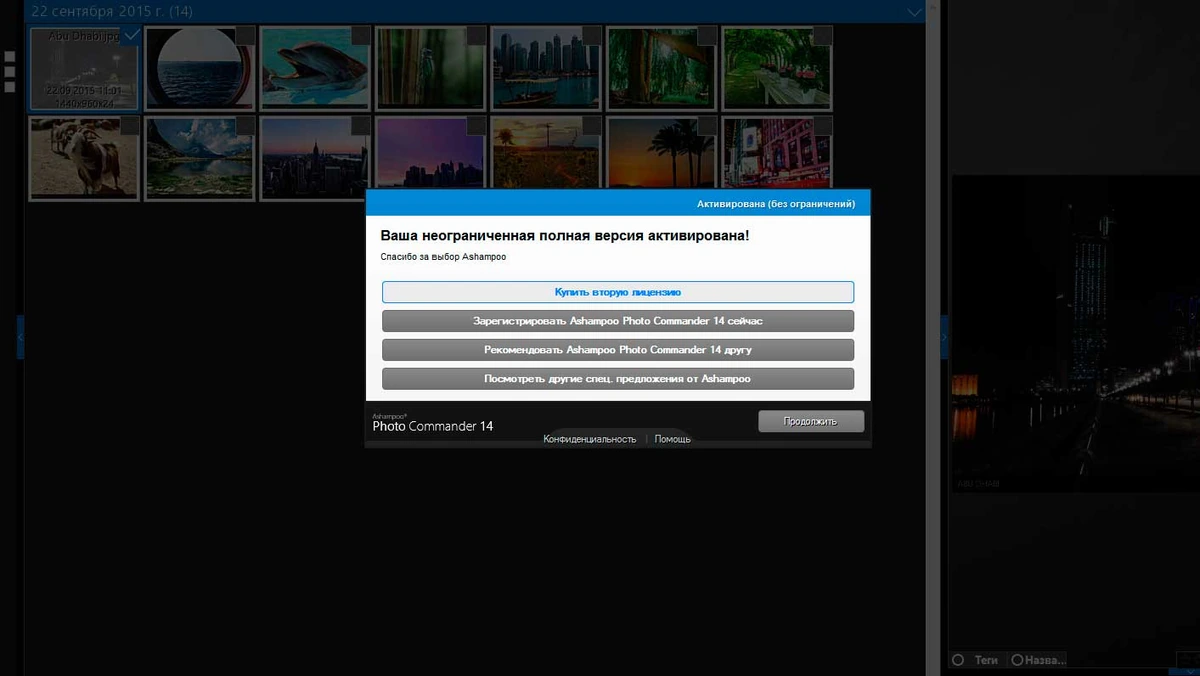Uncheck the Abu Dhabi.jpg thumbnail checkbox
Screen dimensions: 1200x676
pos(130,36)
